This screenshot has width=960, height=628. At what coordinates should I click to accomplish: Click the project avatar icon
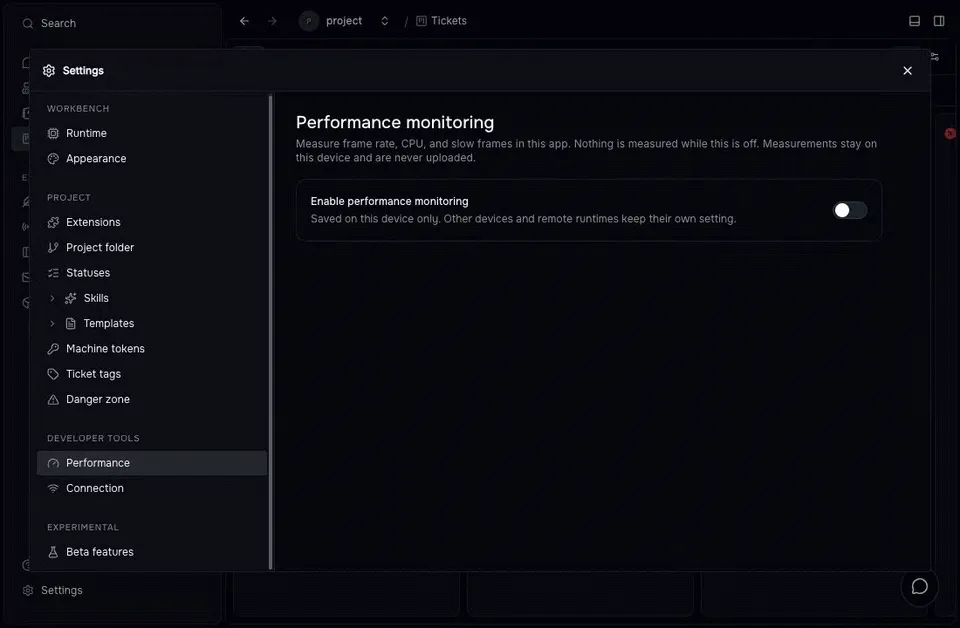tap(309, 21)
